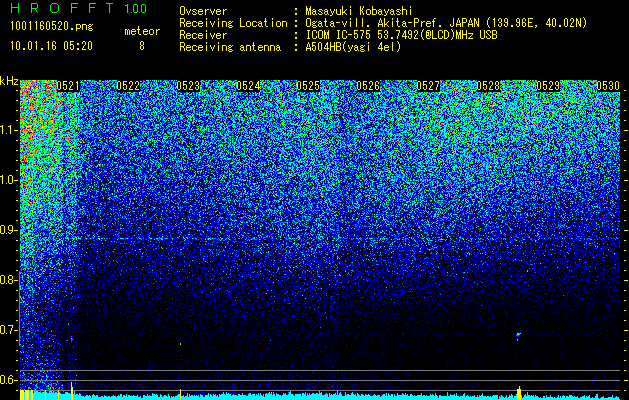Select the ICOM IC-575 53.7492 MHz receiver text
629x400 pixels.
click(401, 35)
